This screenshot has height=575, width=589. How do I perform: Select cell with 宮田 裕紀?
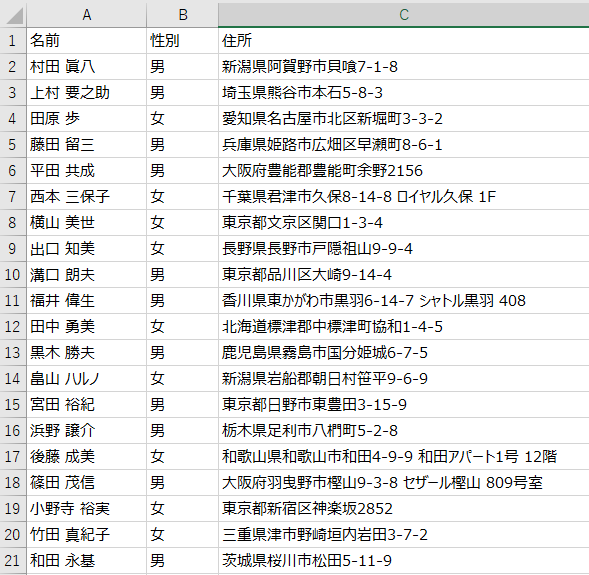click(86, 404)
